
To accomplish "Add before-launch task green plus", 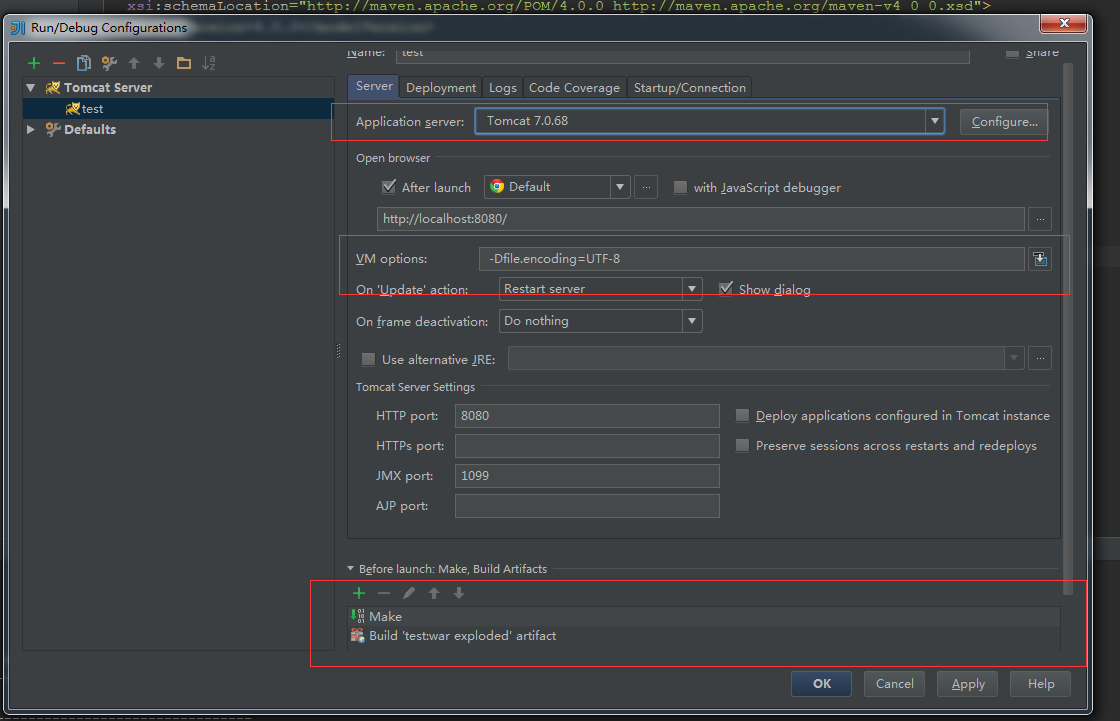I will (359, 593).
